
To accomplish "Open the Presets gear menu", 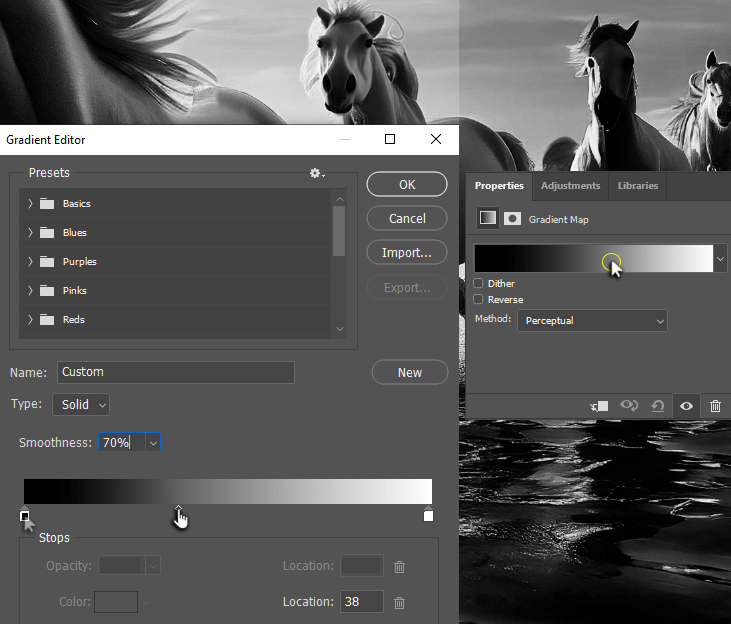I will coord(317,173).
